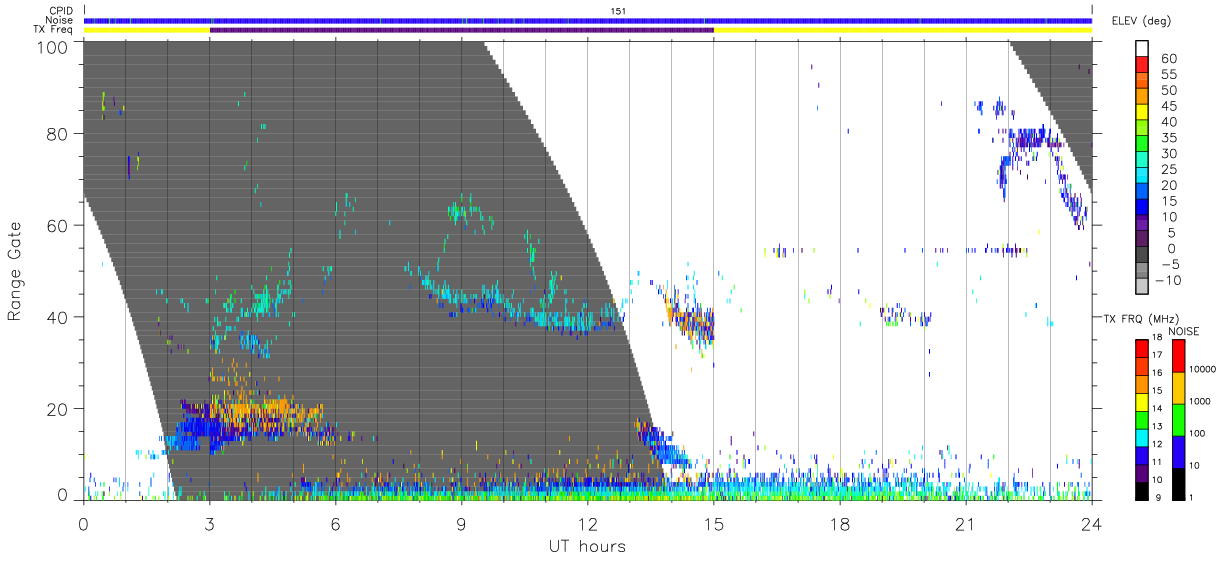This screenshot has height=567, width=1228.
Task: Click the 'UT hours' x-axis title
Action: point(587,546)
